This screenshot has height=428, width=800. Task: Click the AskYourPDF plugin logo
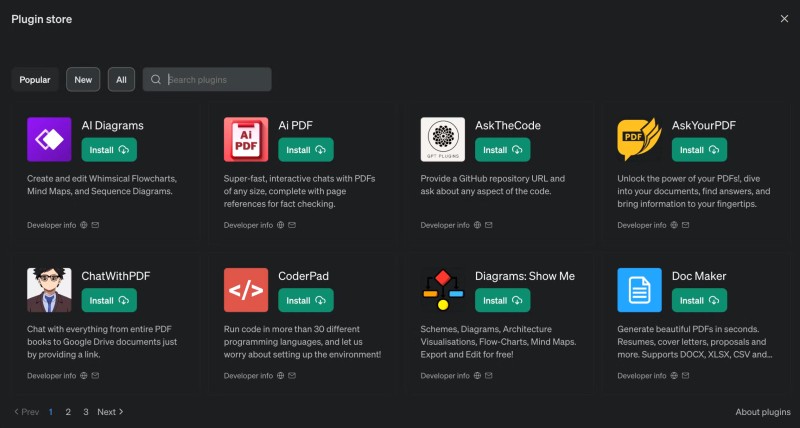pyautogui.click(x=639, y=139)
